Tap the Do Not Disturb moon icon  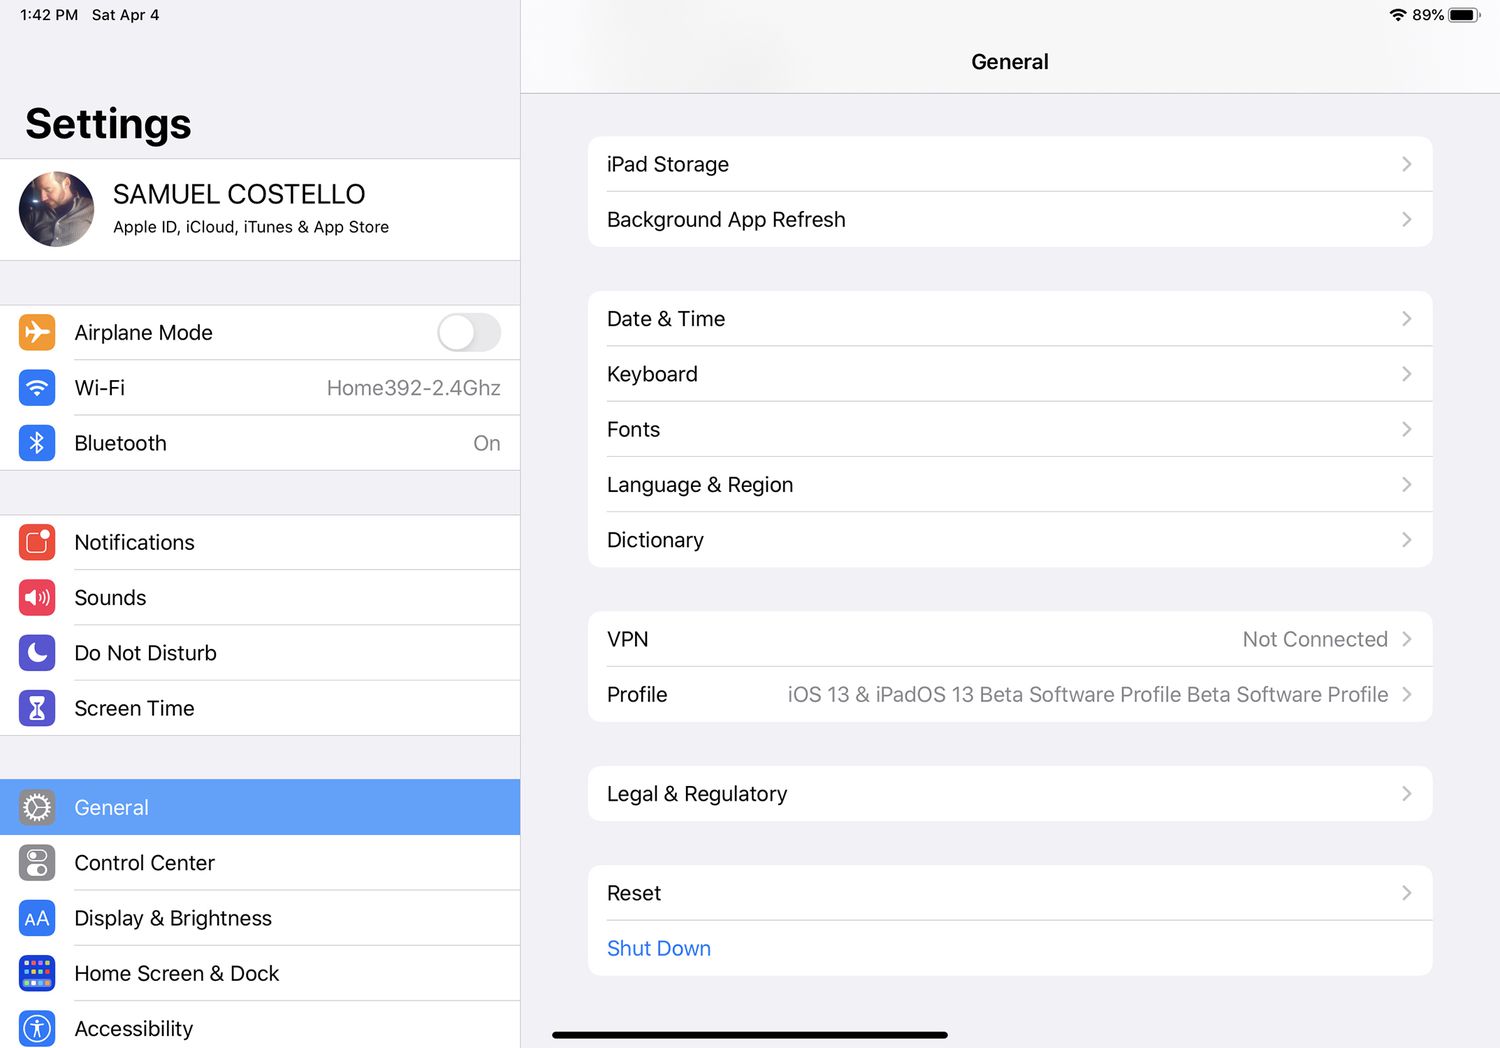coord(37,653)
